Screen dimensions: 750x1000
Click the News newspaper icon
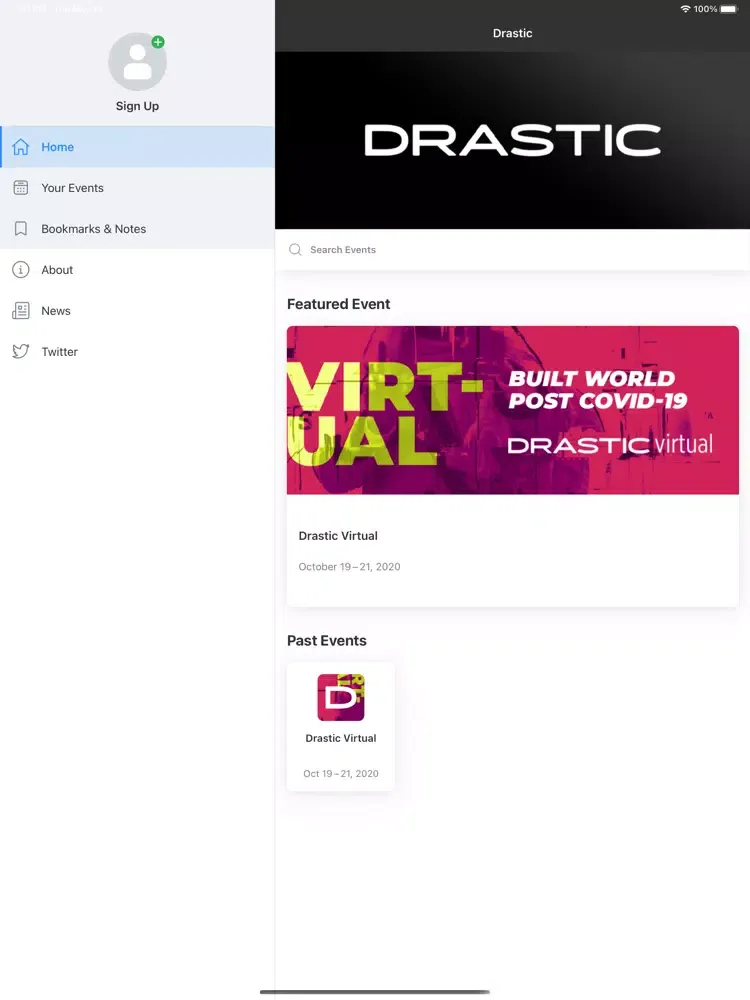tap(21, 311)
